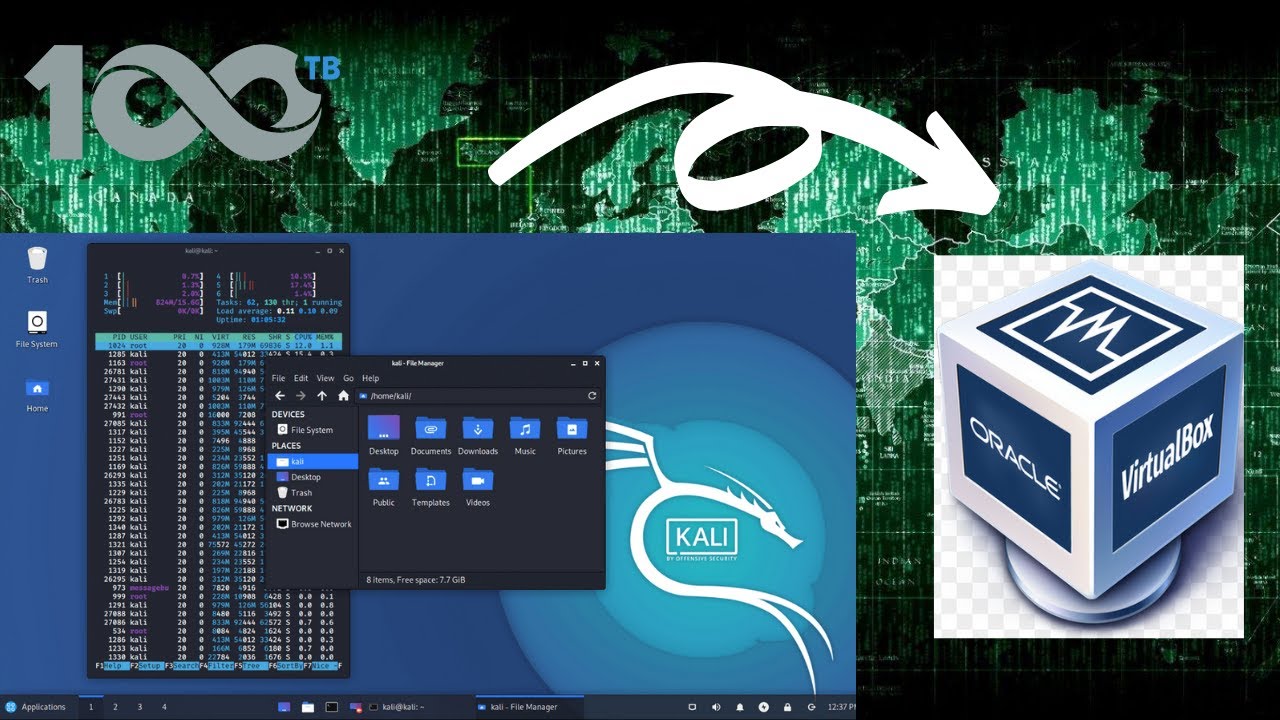Click the USER column header in htop

[140, 336]
